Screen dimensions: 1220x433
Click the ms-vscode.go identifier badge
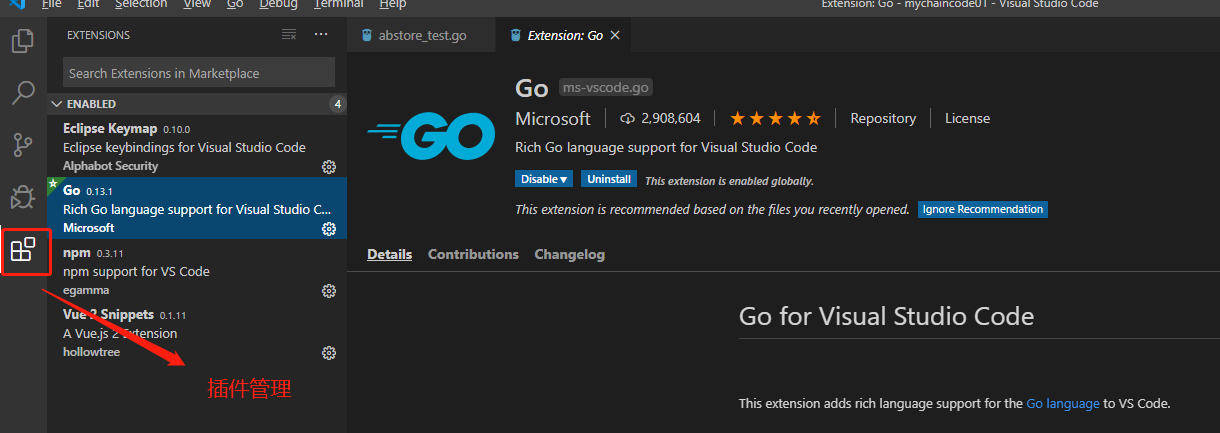point(605,88)
